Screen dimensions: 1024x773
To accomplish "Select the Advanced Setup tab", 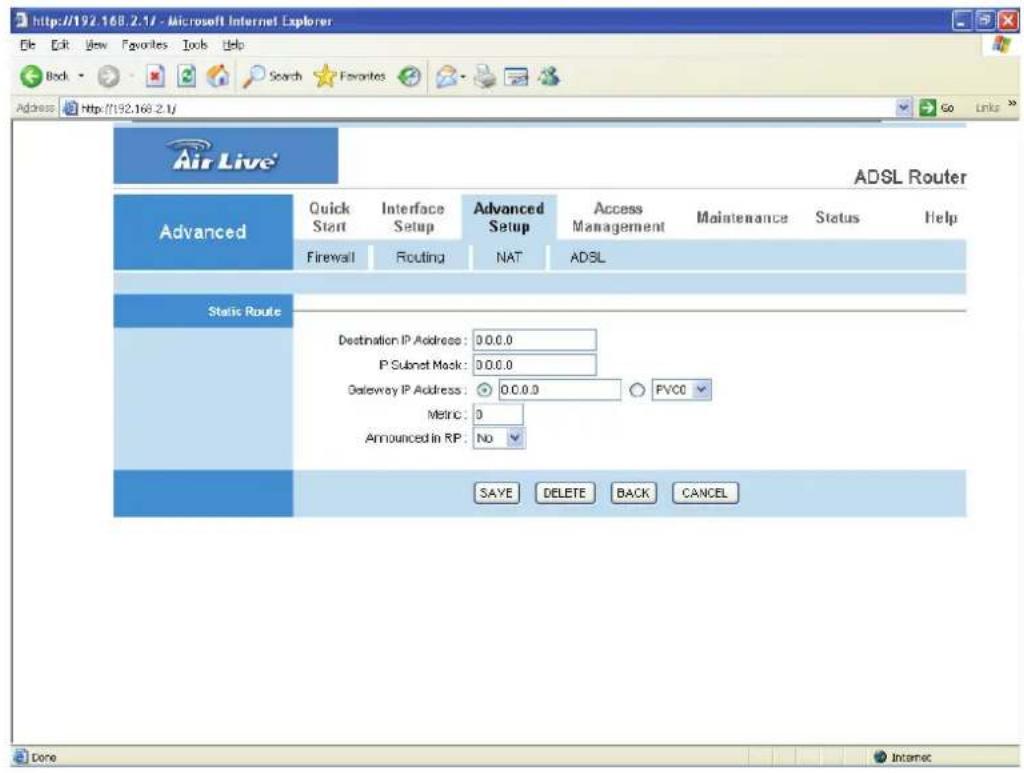I will coord(509,217).
